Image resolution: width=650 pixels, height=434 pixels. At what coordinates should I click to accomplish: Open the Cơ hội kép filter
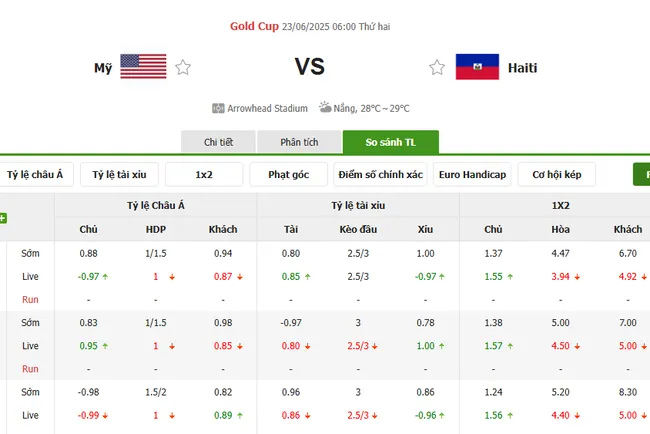click(557, 175)
